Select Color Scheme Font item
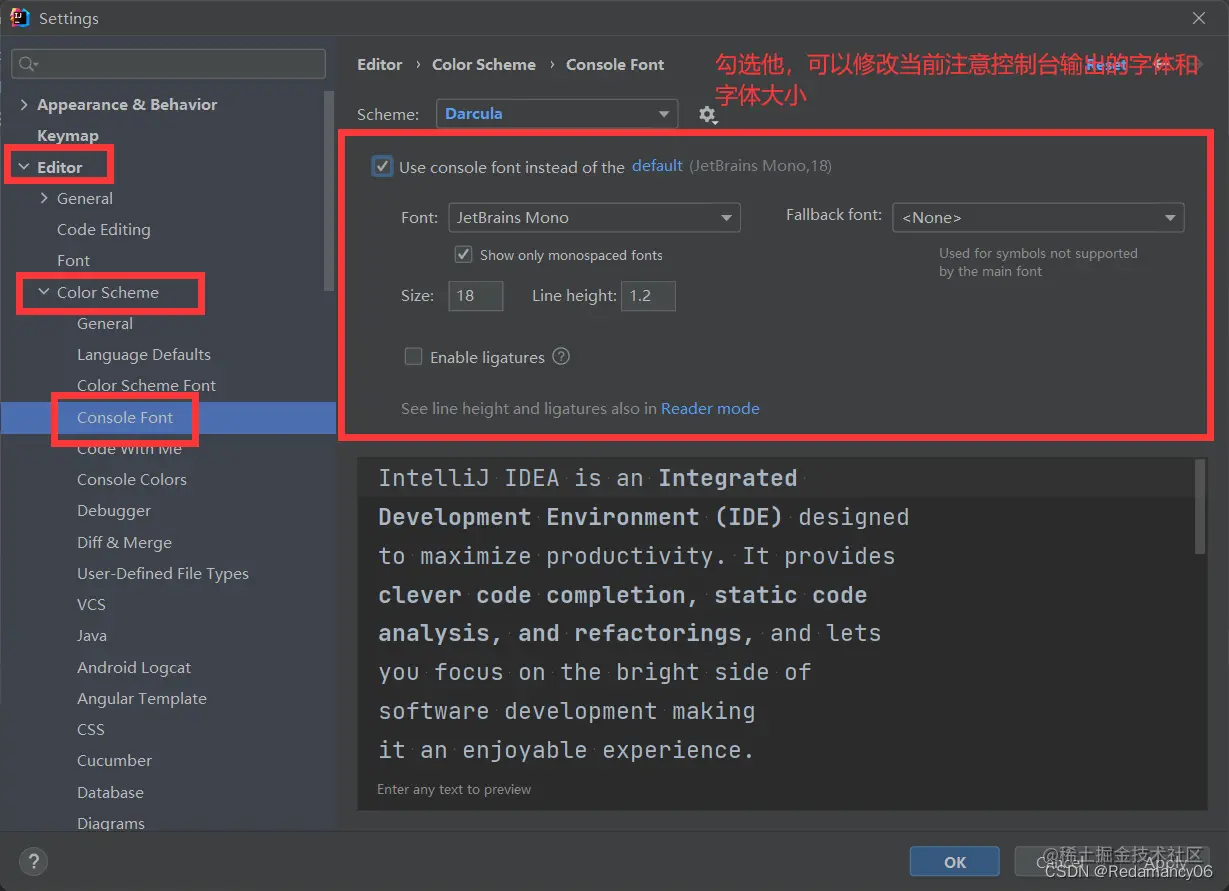 tap(146, 385)
